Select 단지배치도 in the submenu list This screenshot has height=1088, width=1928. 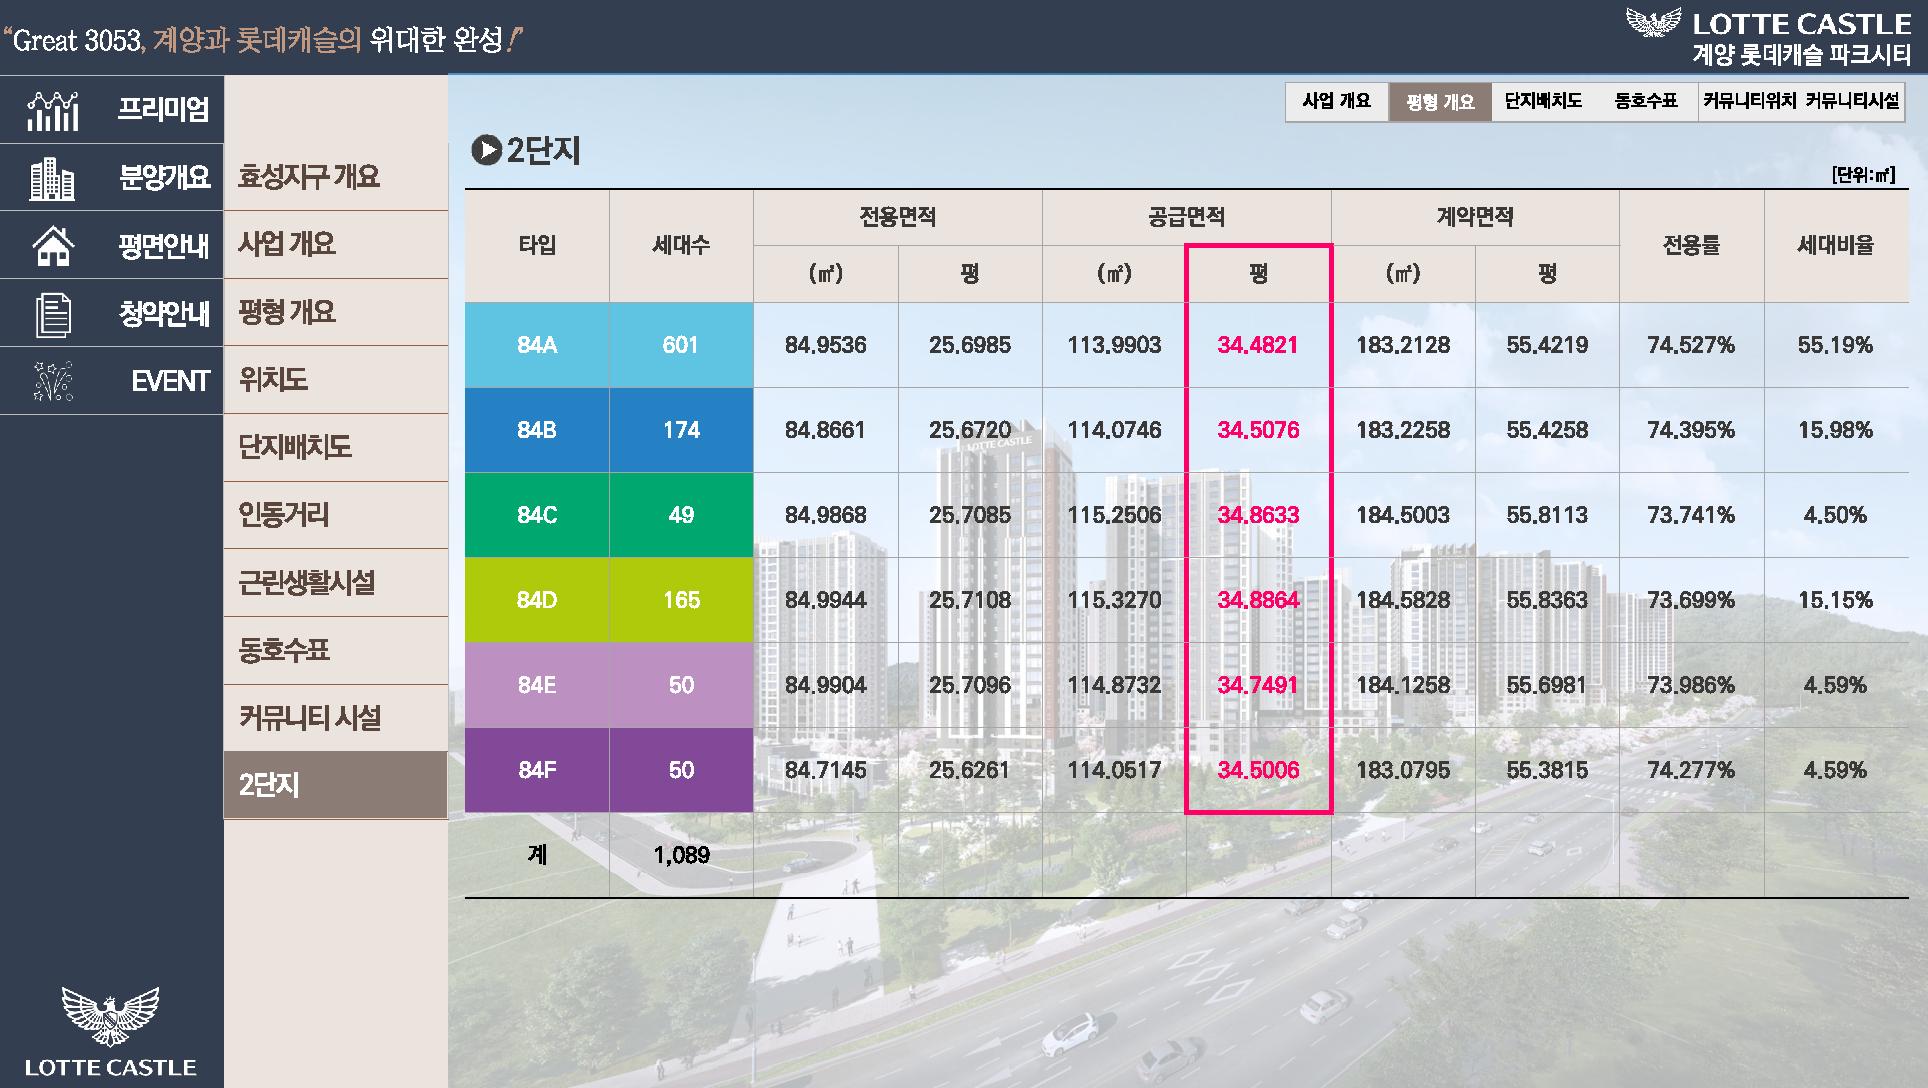(x=336, y=447)
